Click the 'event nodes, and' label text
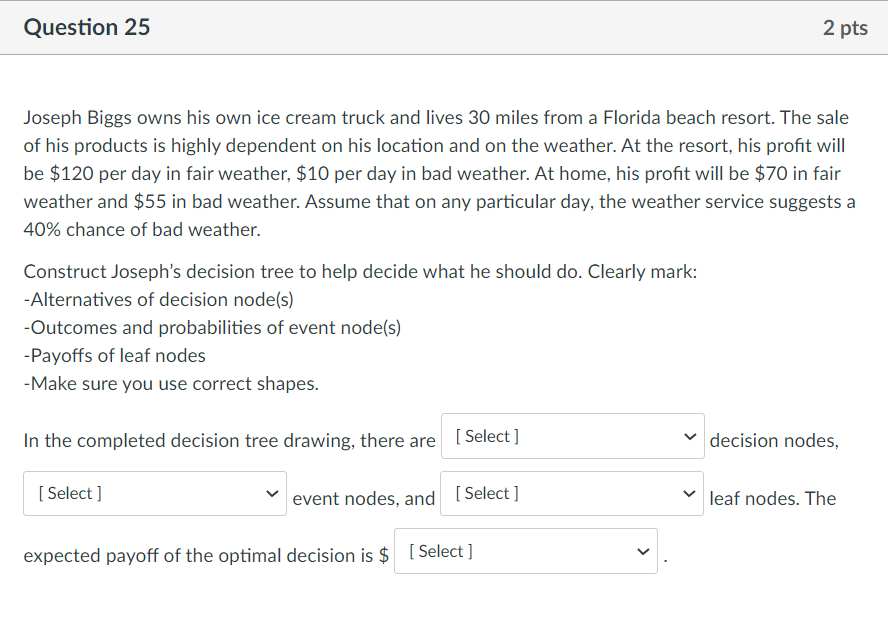 364,498
